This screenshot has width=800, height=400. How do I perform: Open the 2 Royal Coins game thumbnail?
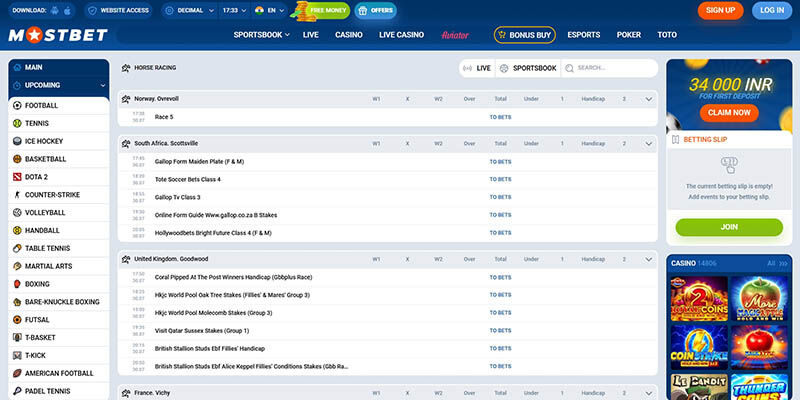pos(699,299)
